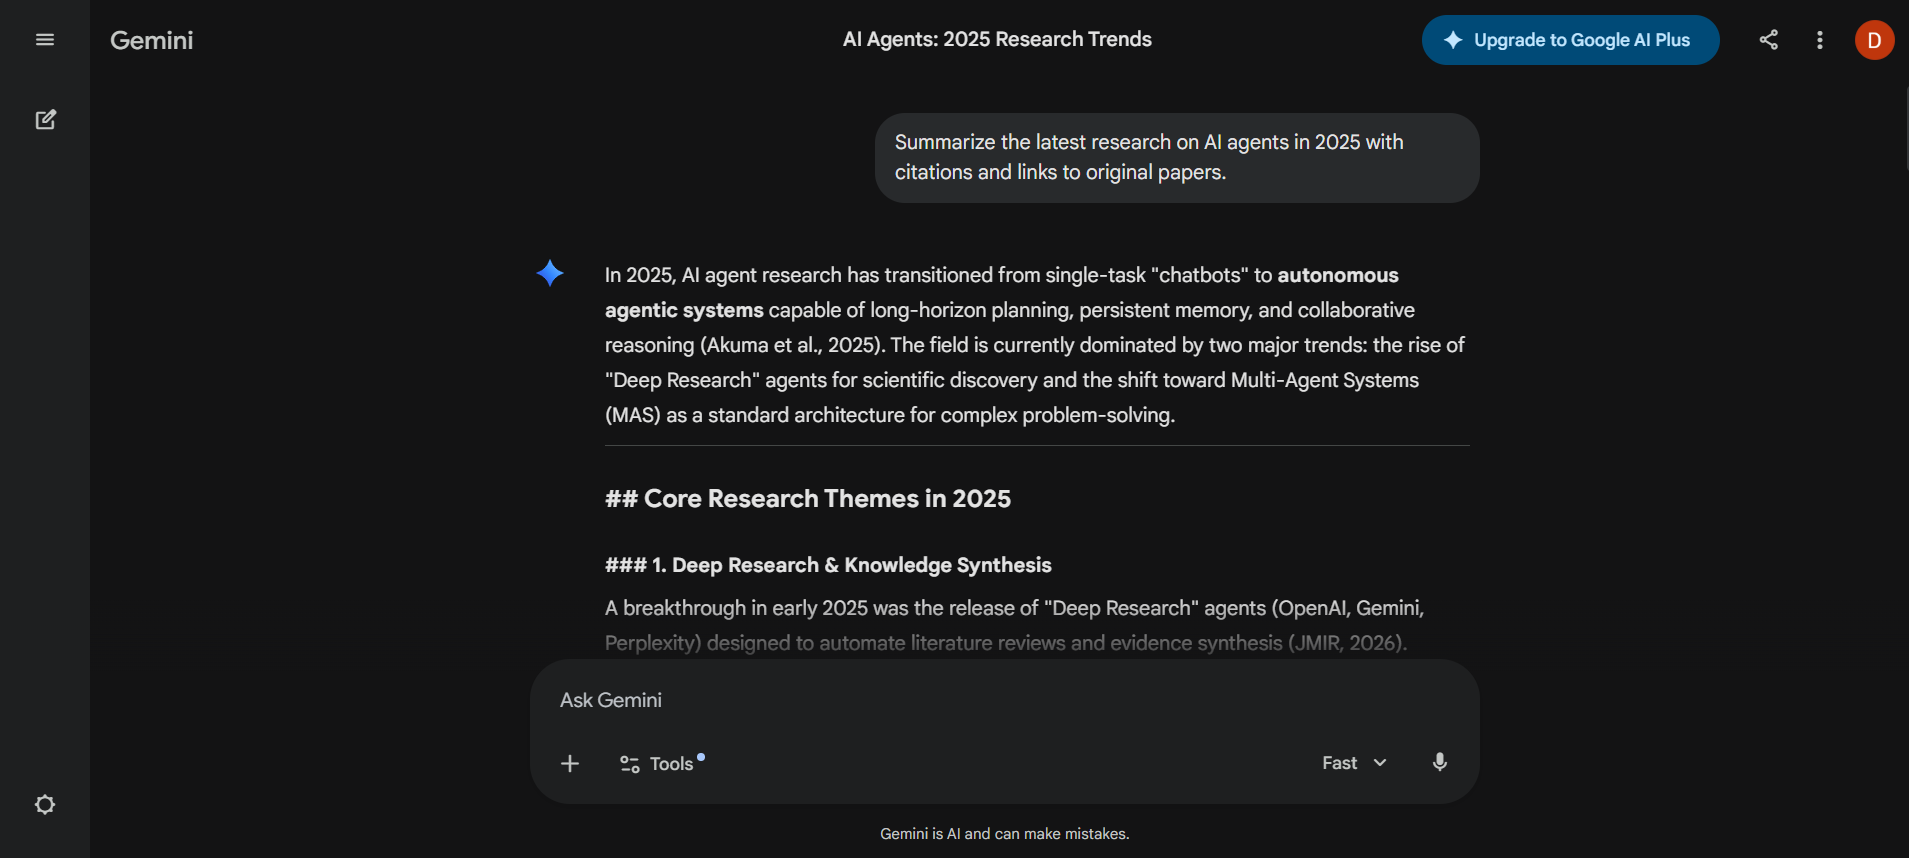Click the conversation title AI Agents: 2025 Research Trends
1909x858 pixels.
coord(997,39)
